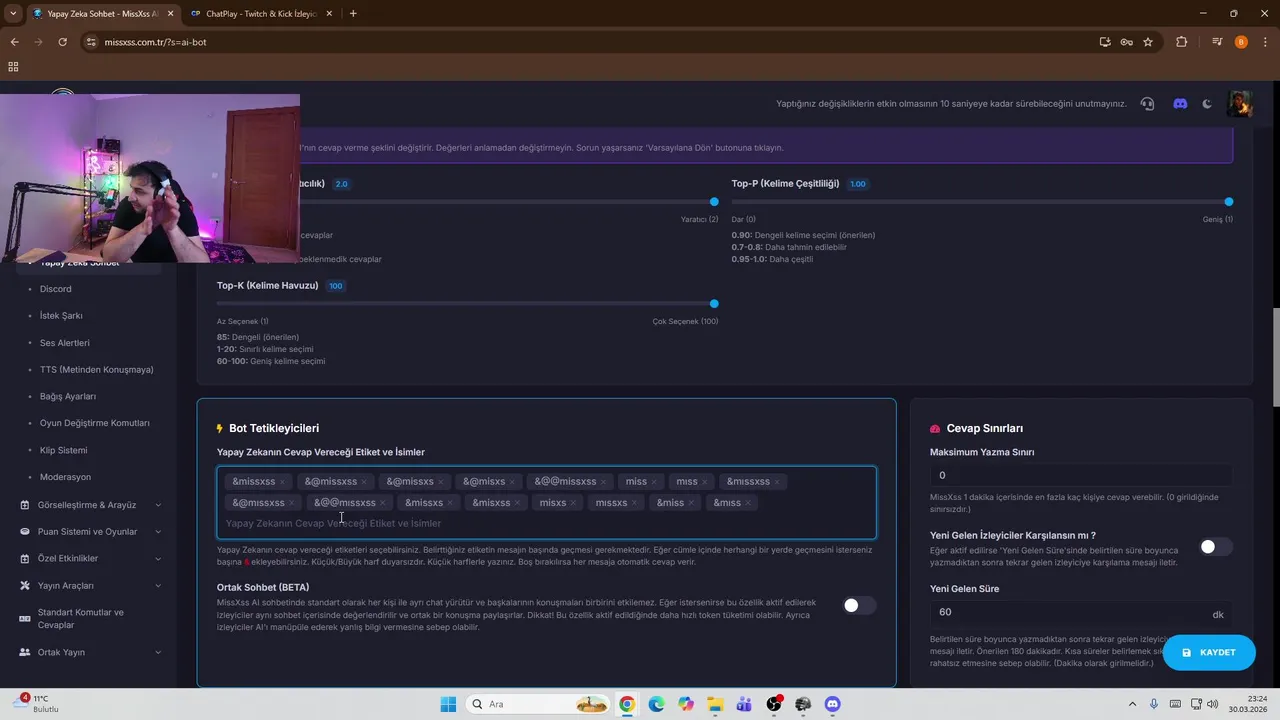Click the Standart Komutlar ve Cevaplar sidebar icon
The image size is (1280, 720).
pos(25,619)
